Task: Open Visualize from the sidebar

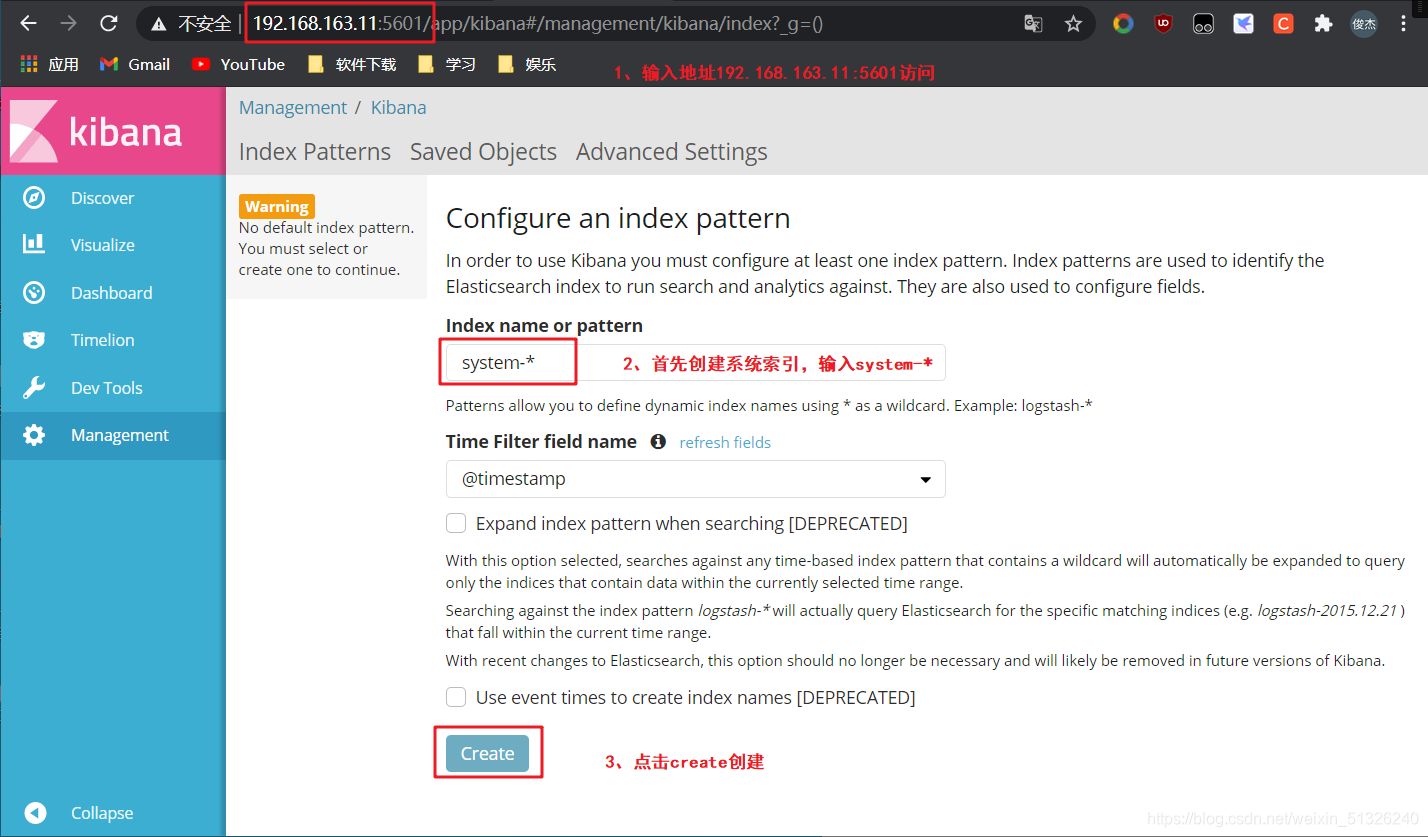Action: 113,245
